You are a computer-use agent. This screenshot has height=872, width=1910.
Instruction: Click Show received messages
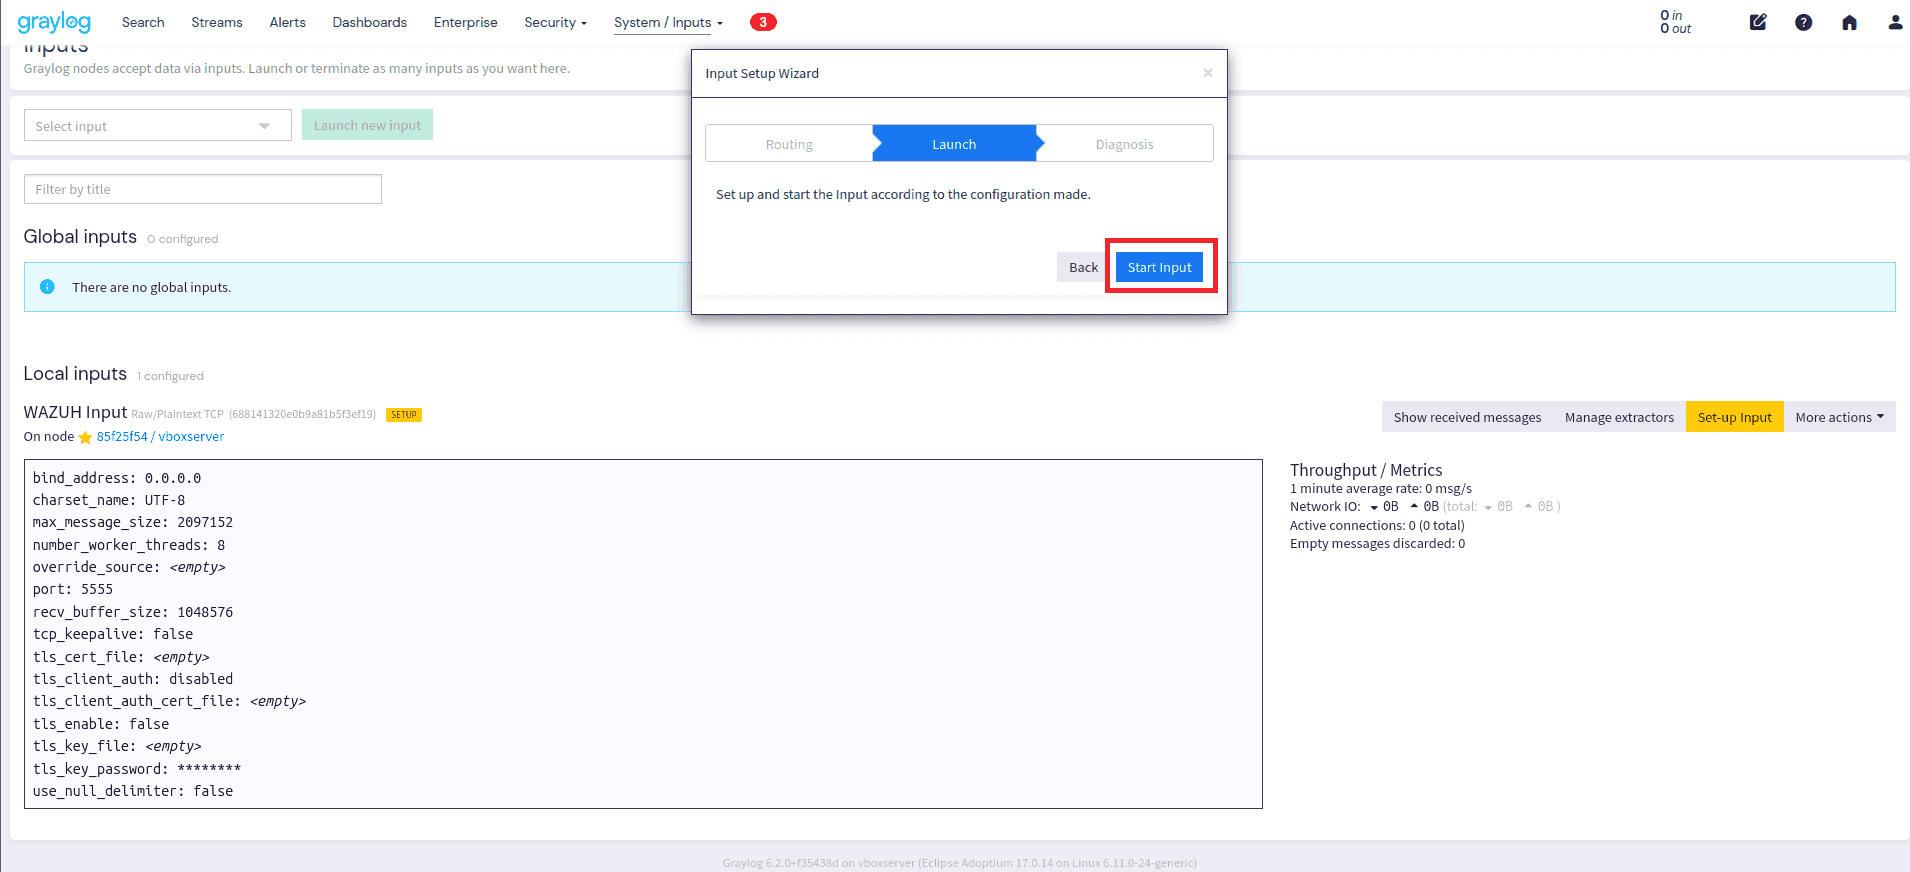coord(1467,417)
